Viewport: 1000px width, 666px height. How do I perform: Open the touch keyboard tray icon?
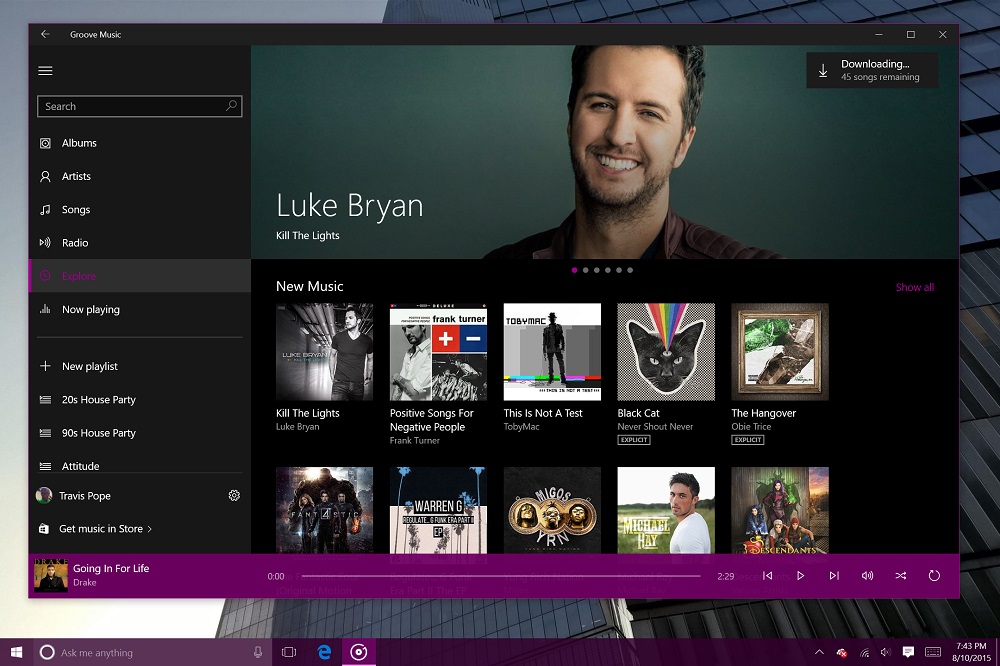click(x=933, y=652)
